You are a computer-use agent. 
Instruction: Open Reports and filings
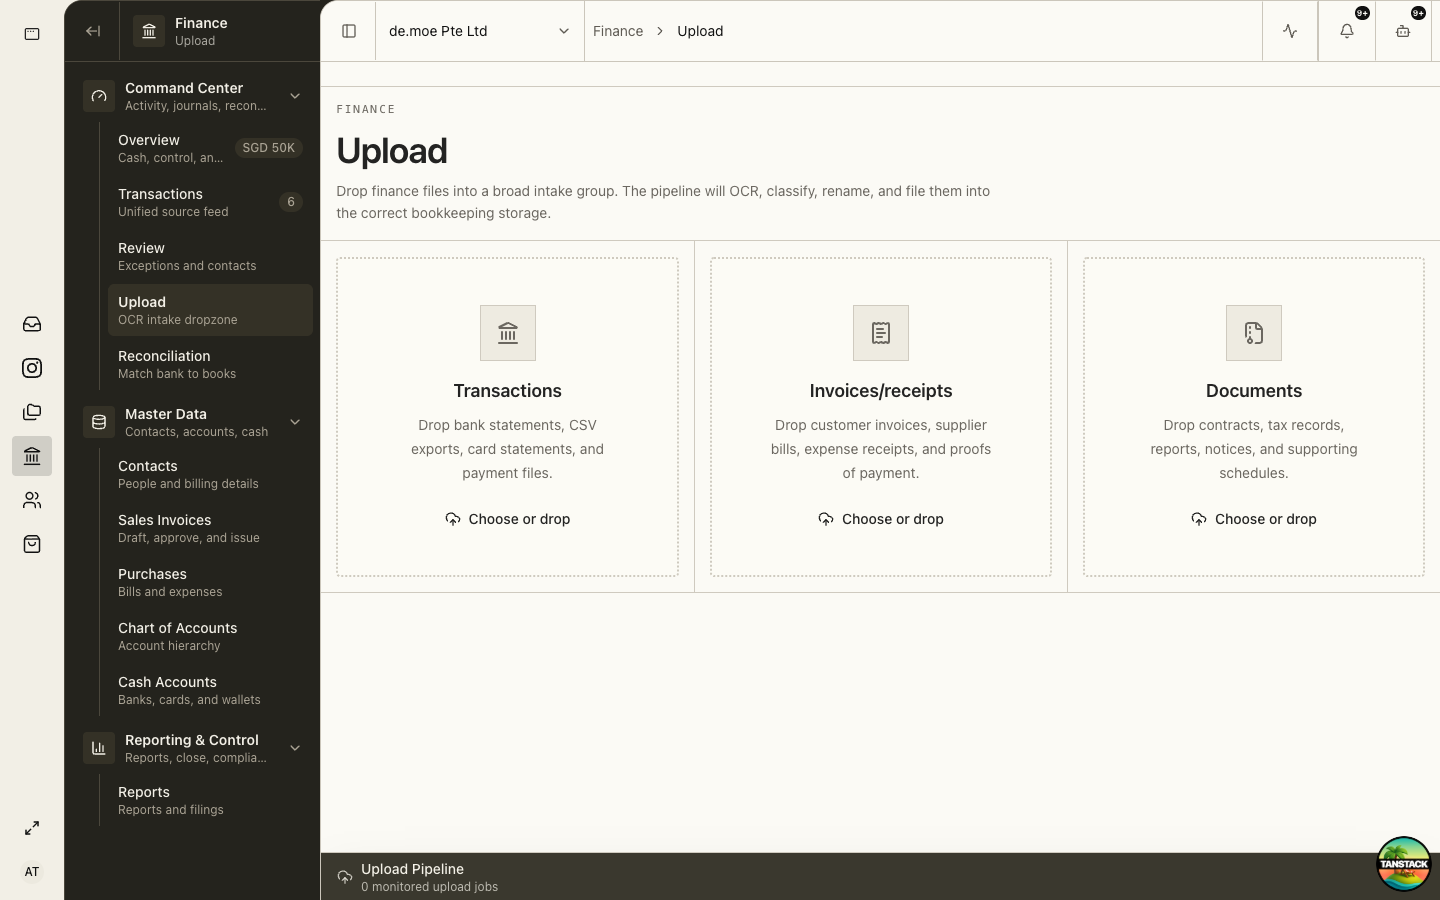[x=210, y=800]
